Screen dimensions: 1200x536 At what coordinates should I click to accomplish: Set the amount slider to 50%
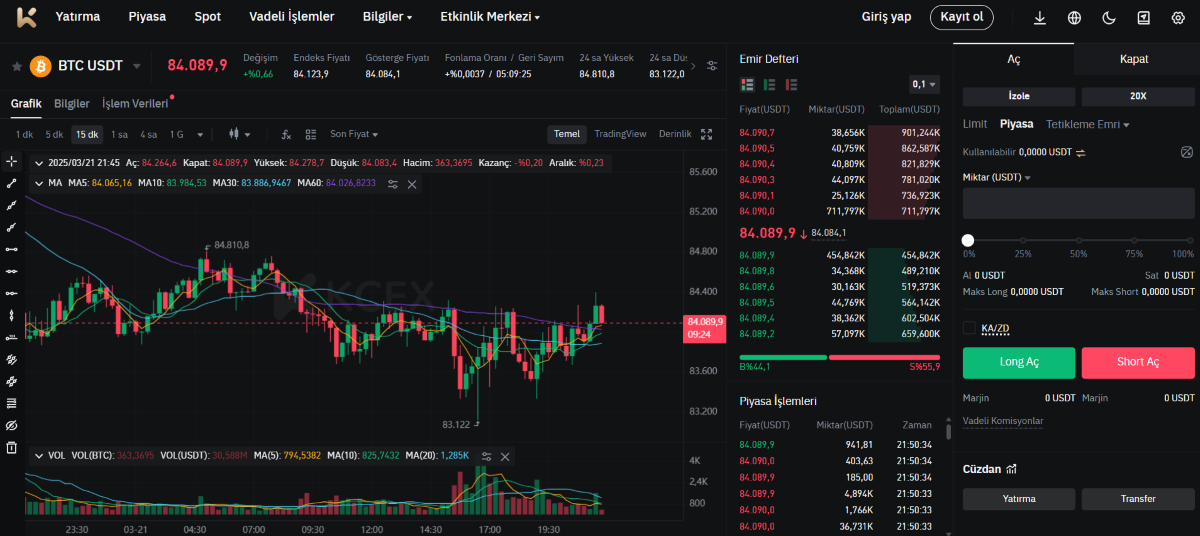[x=1079, y=240]
